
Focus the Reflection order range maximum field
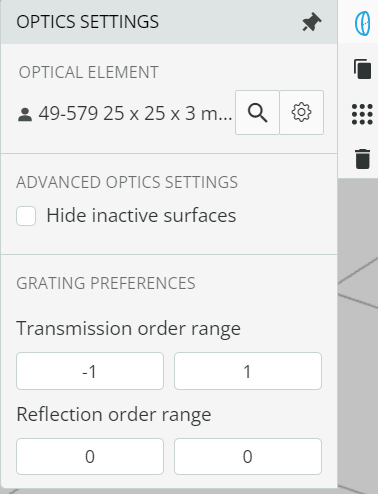click(x=248, y=456)
